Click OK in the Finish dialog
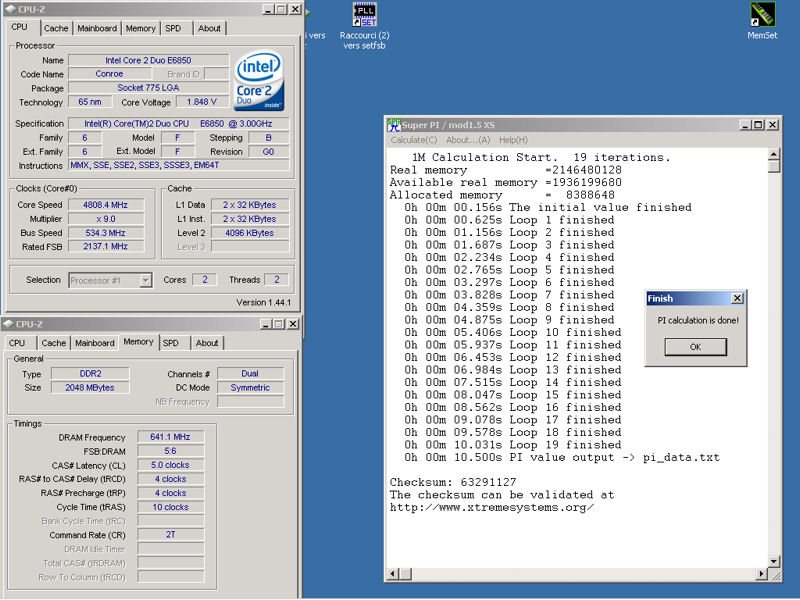 pyautogui.click(x=695, y=347)
